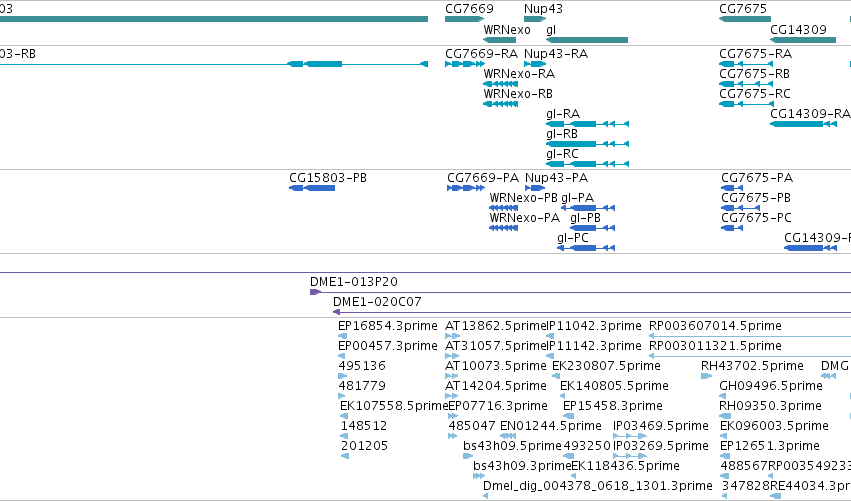
Task: Click the CG7675-PB protein label
Action: pyautogui.click(x=756, y=198)
